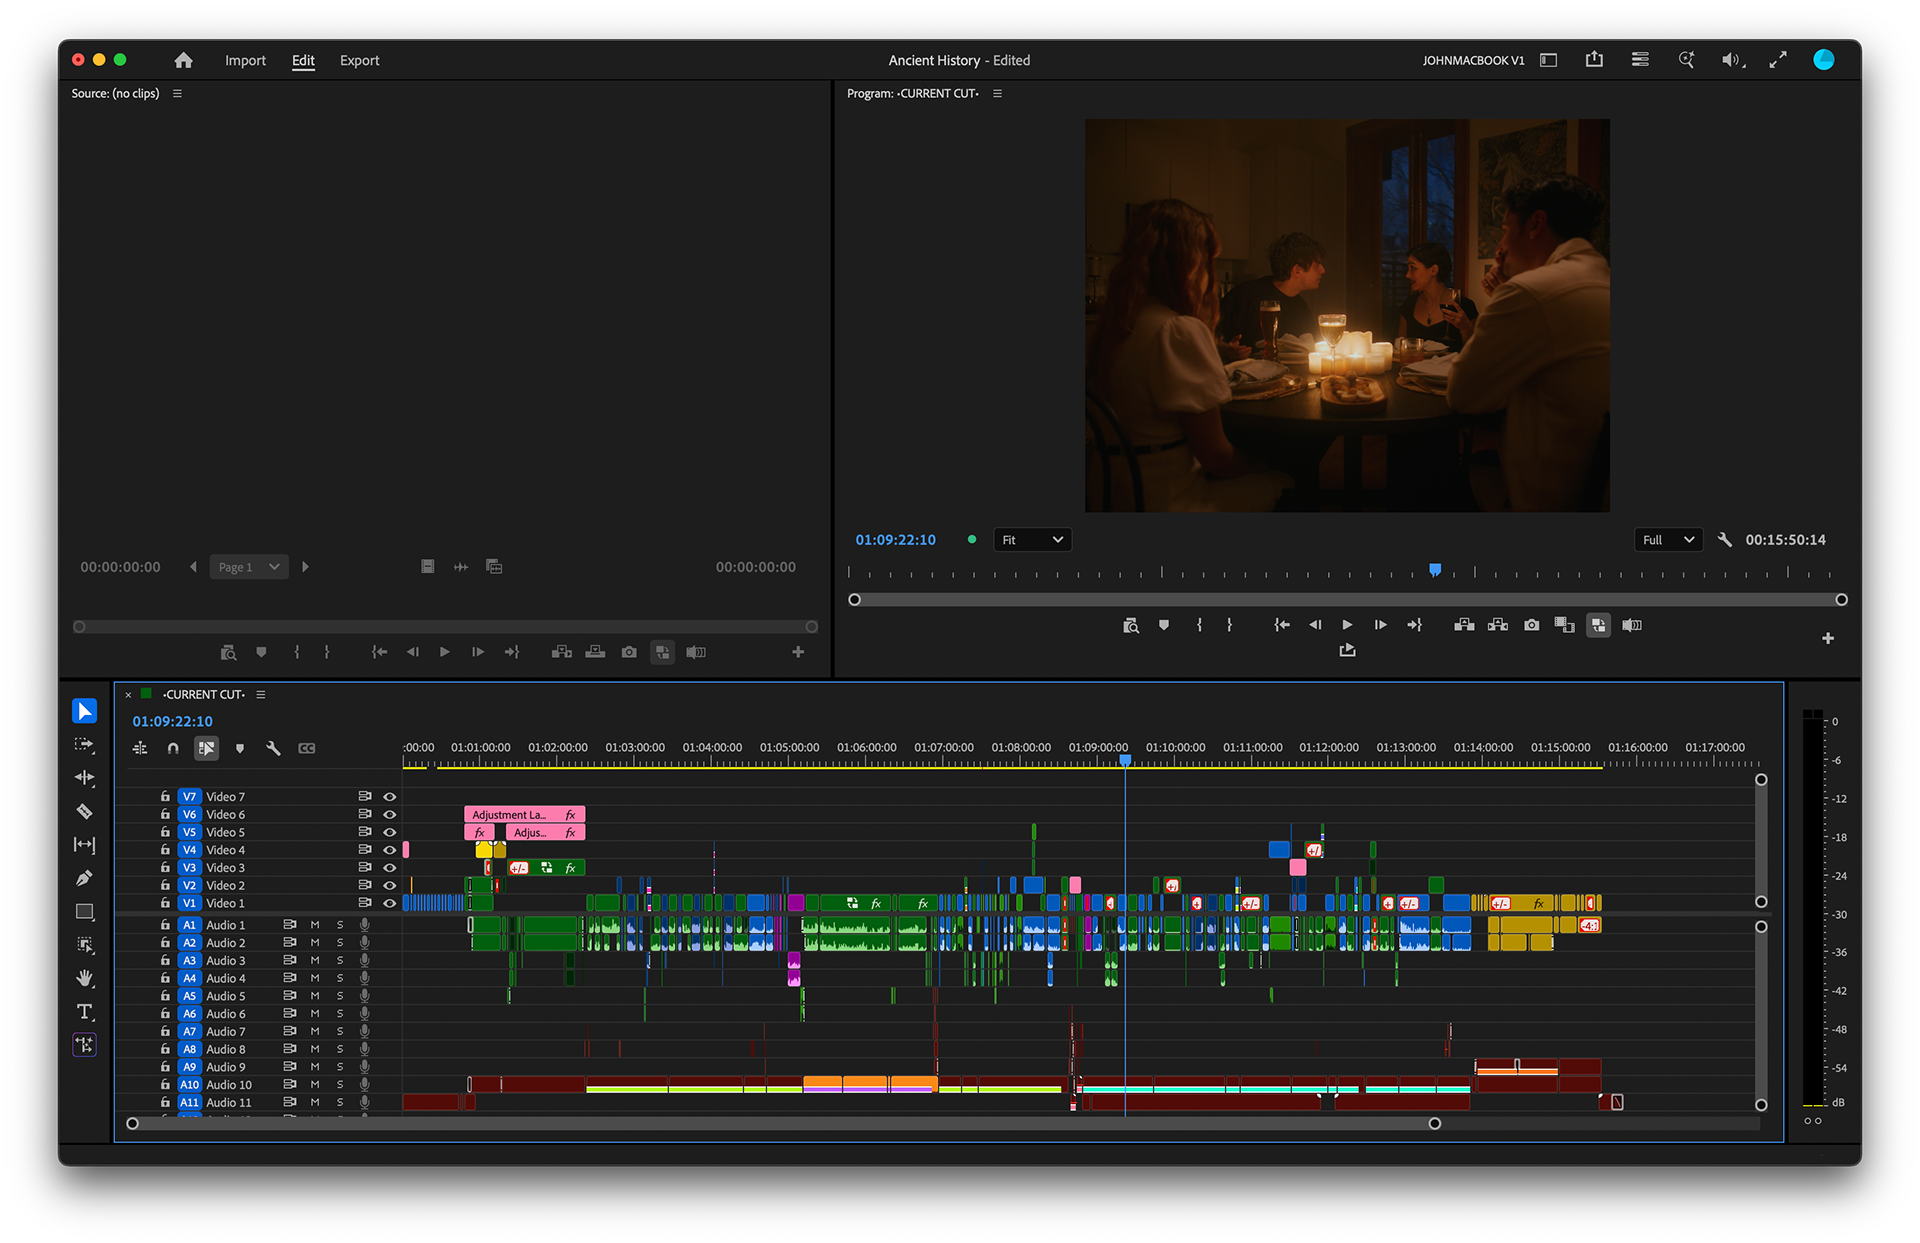Image resolution: width=1920 pixels, height=1243 pixels.
Task: Step forward one frame in Program monitor
Action: pyautogui.click(x=1380, y=625)
